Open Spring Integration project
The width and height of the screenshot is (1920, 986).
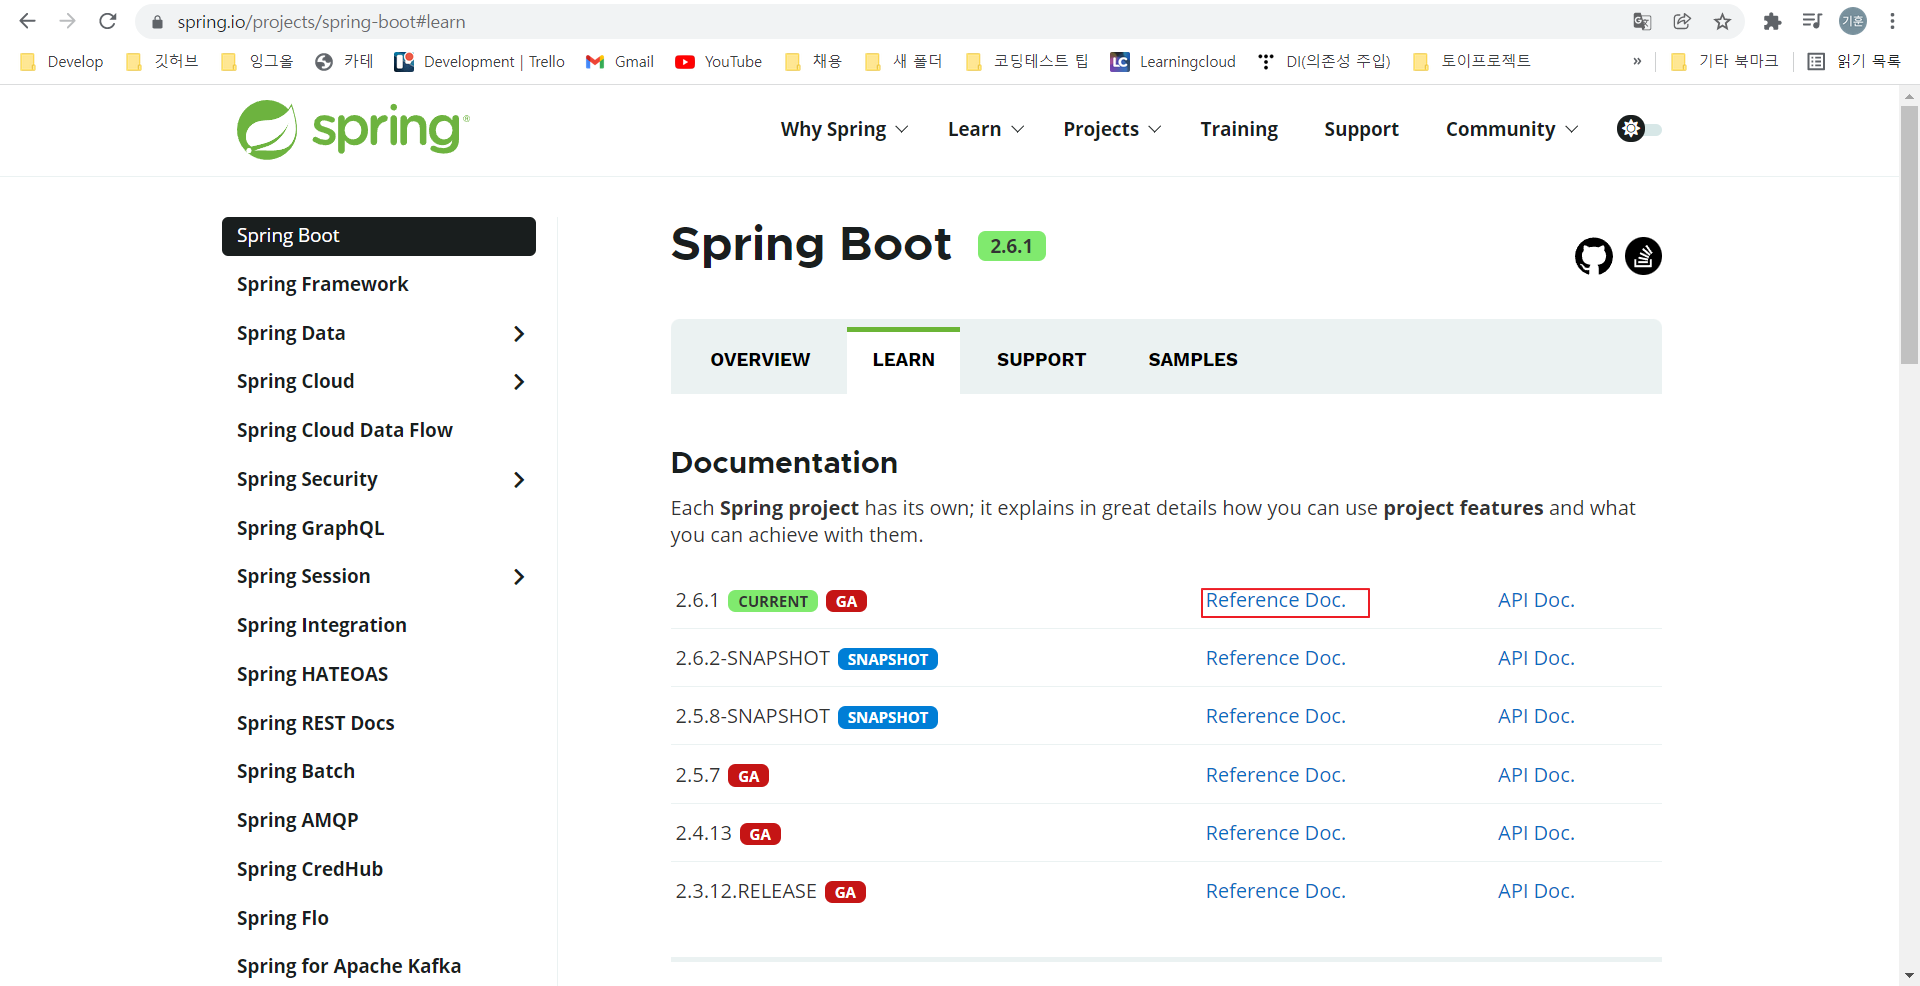(x=321, y=626)
